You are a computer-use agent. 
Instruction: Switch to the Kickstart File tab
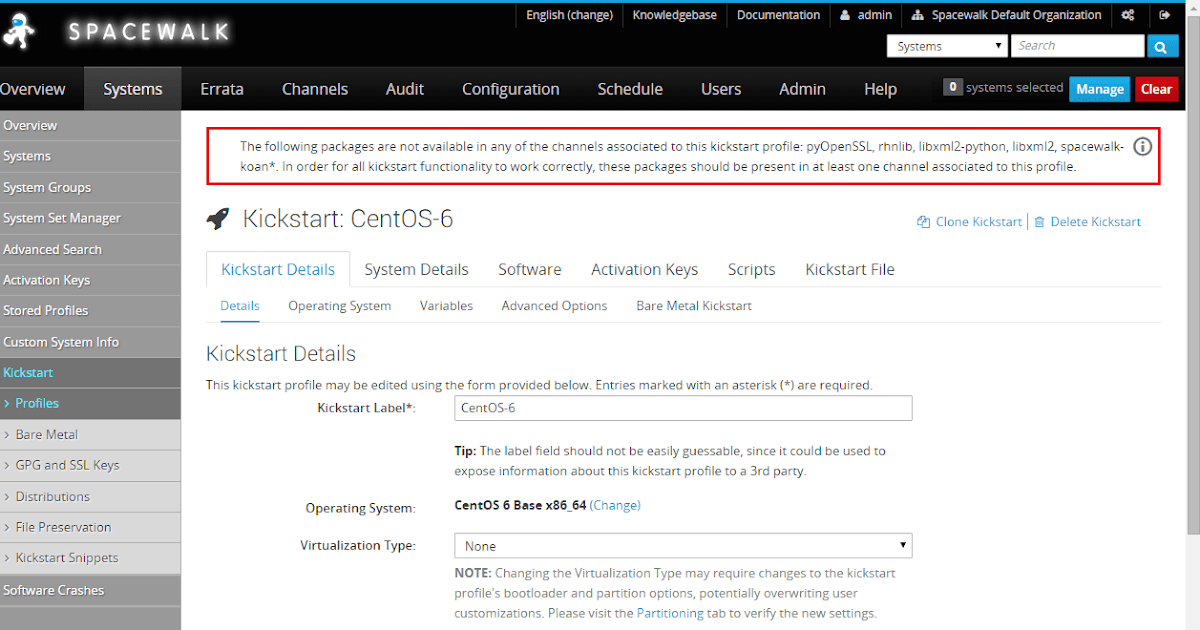pos(850,269)
